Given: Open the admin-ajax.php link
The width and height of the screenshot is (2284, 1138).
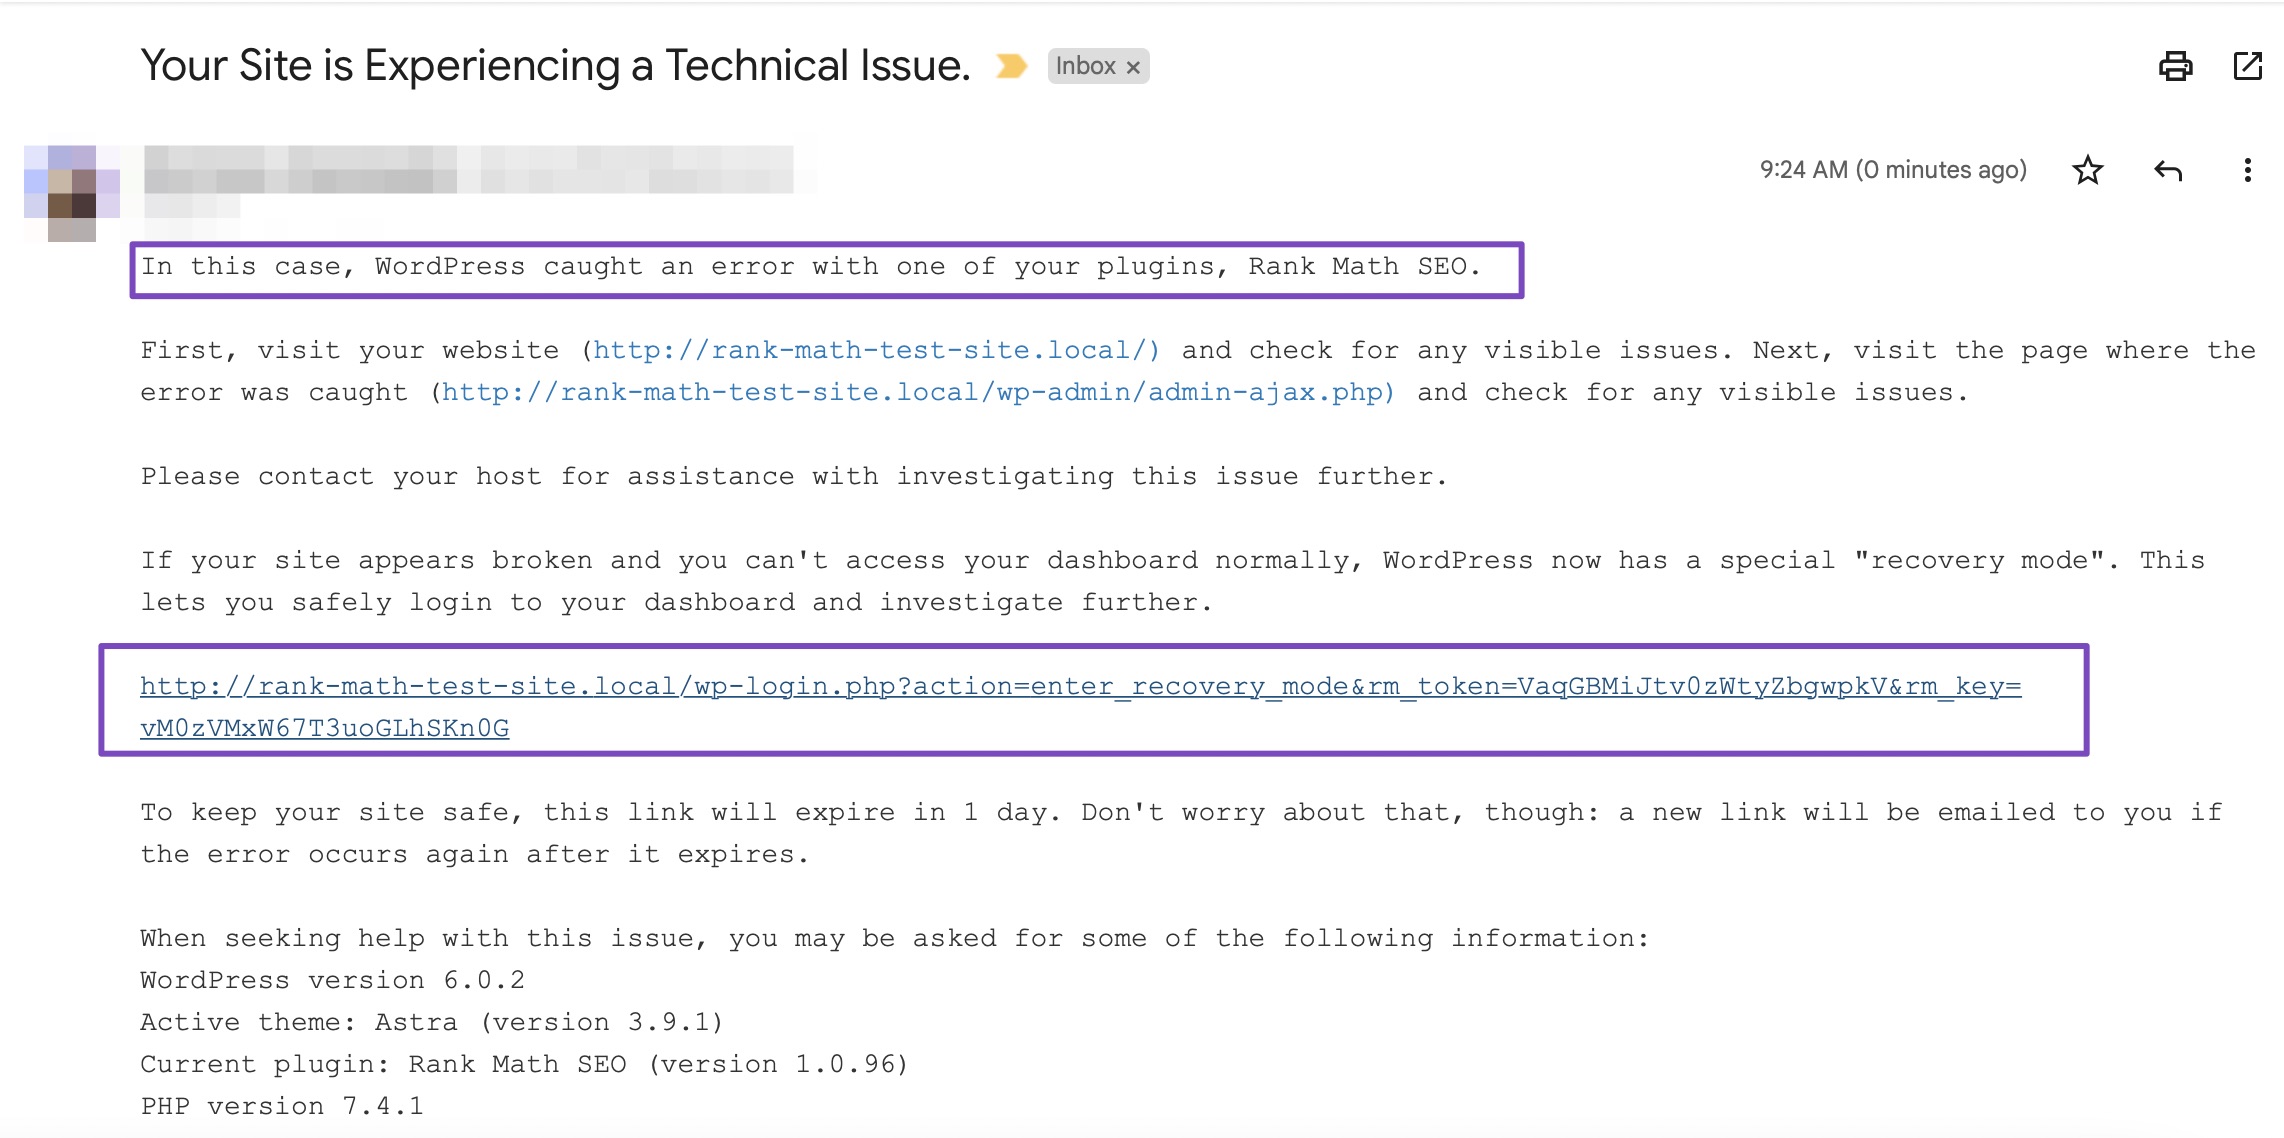Looking at the screenshot, I should (x=918, y=392).
